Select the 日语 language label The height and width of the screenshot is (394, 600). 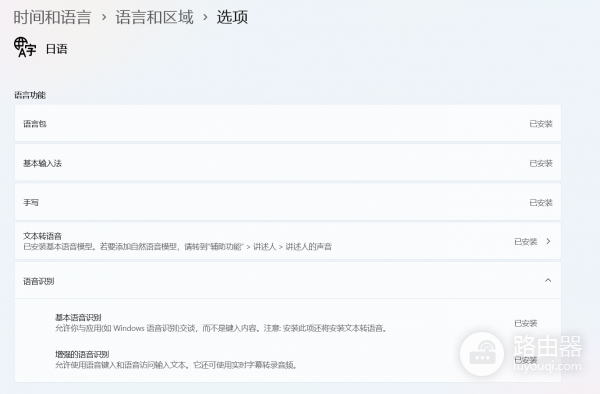[57, 49]
